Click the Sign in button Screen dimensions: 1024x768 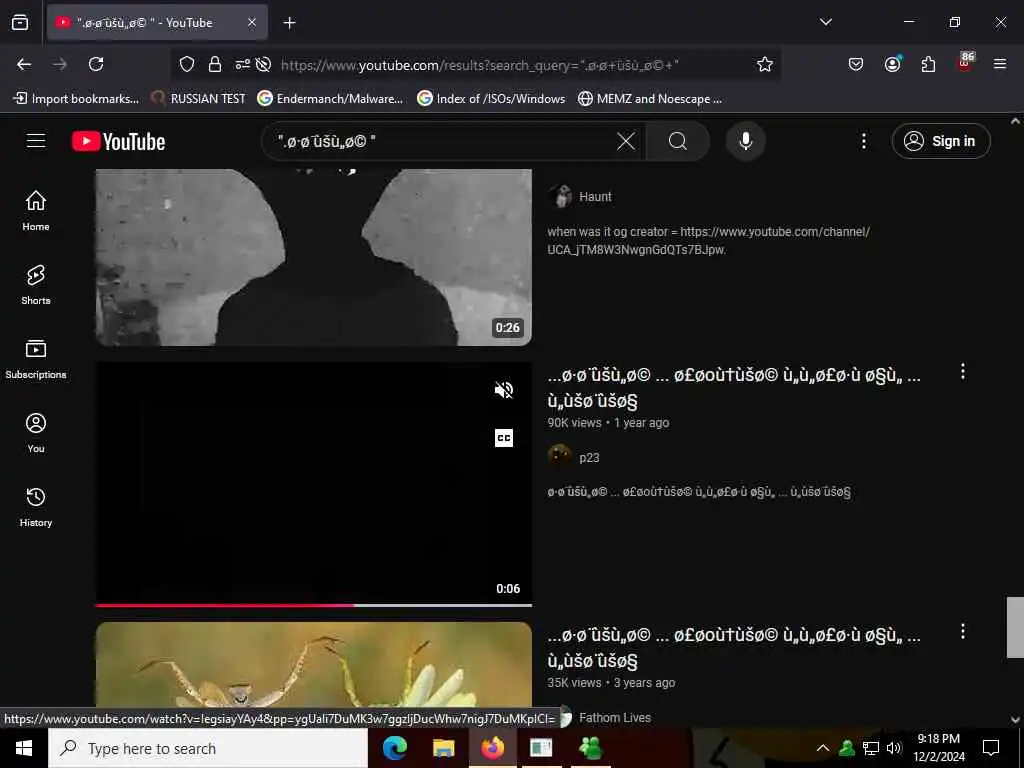pyautogui.click(x=940, y=141)
